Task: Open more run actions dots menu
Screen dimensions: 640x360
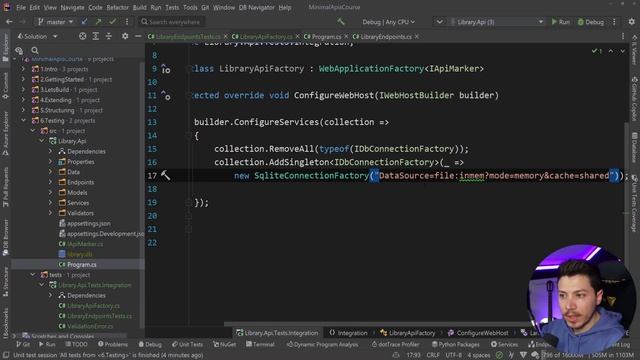Action: click(x=614, y=22)
